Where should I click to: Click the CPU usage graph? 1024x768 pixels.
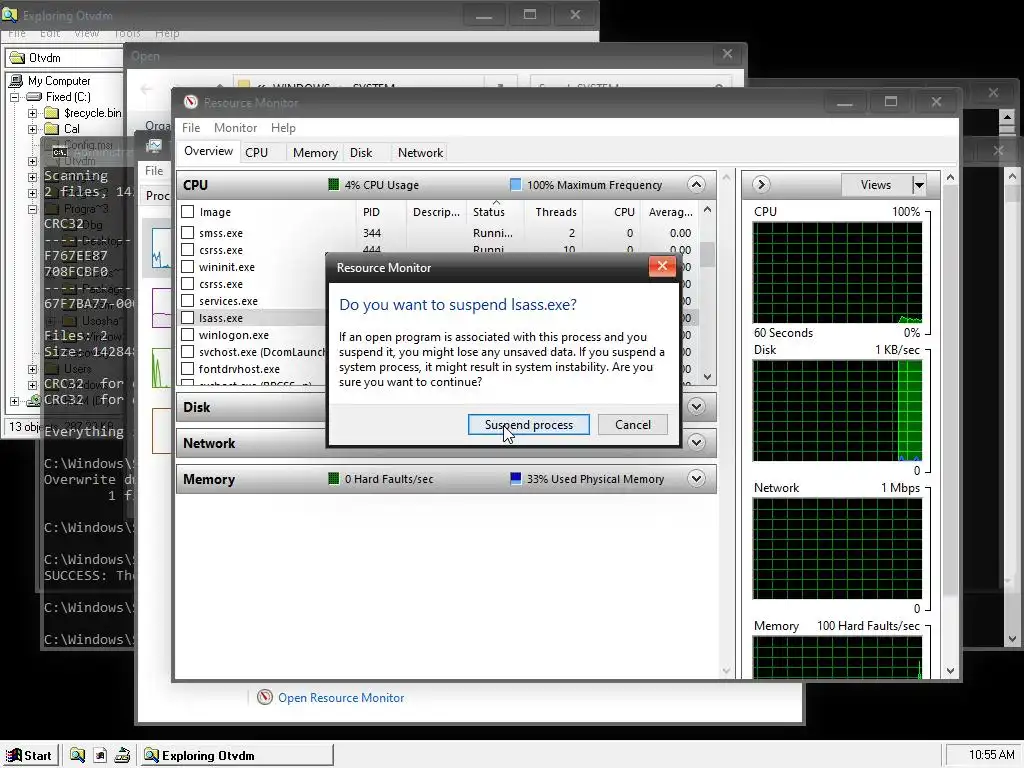click(837, 272)
